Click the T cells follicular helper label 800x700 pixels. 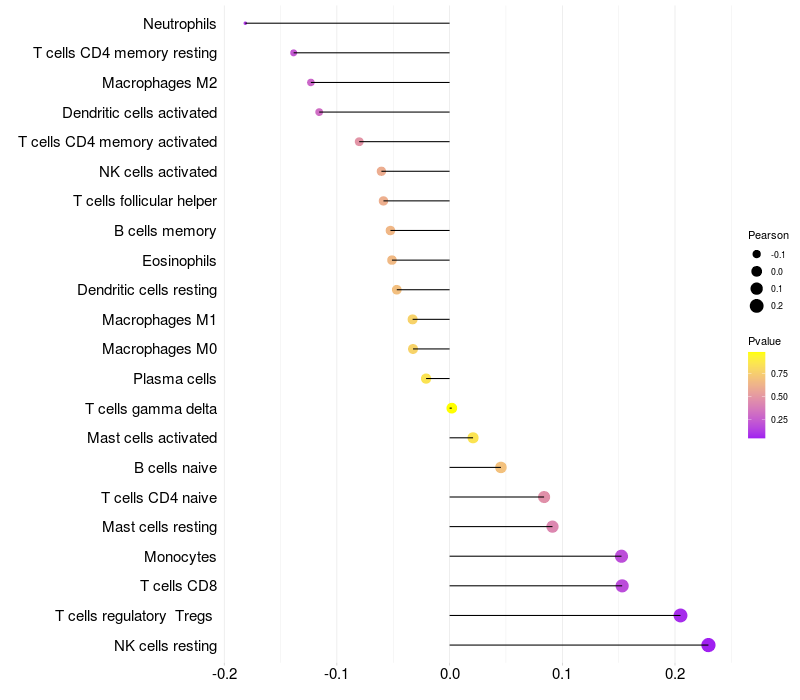(x=145, y=201)
